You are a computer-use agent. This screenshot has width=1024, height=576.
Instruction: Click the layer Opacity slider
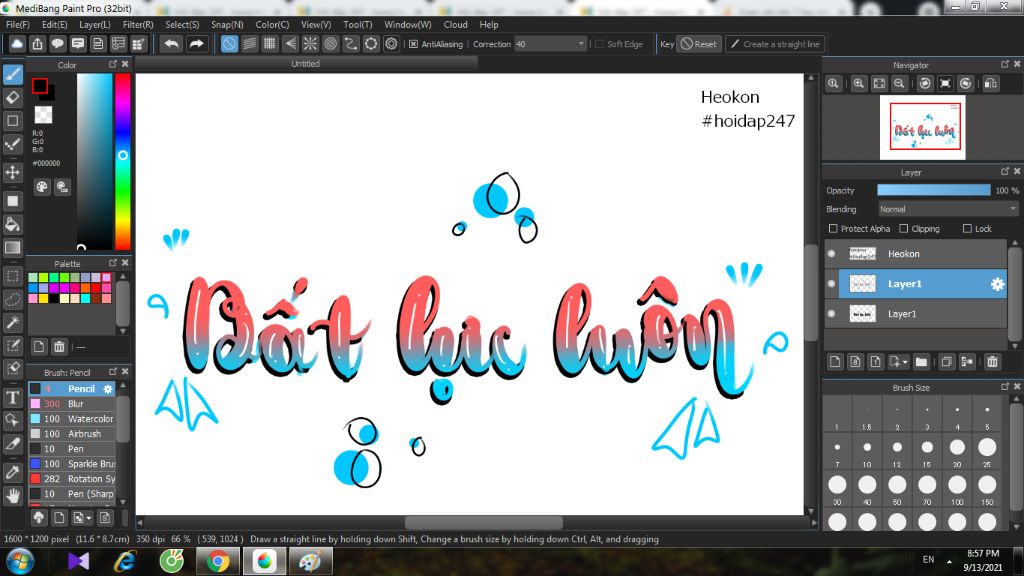pyautogui.click(x=933, y=190)
